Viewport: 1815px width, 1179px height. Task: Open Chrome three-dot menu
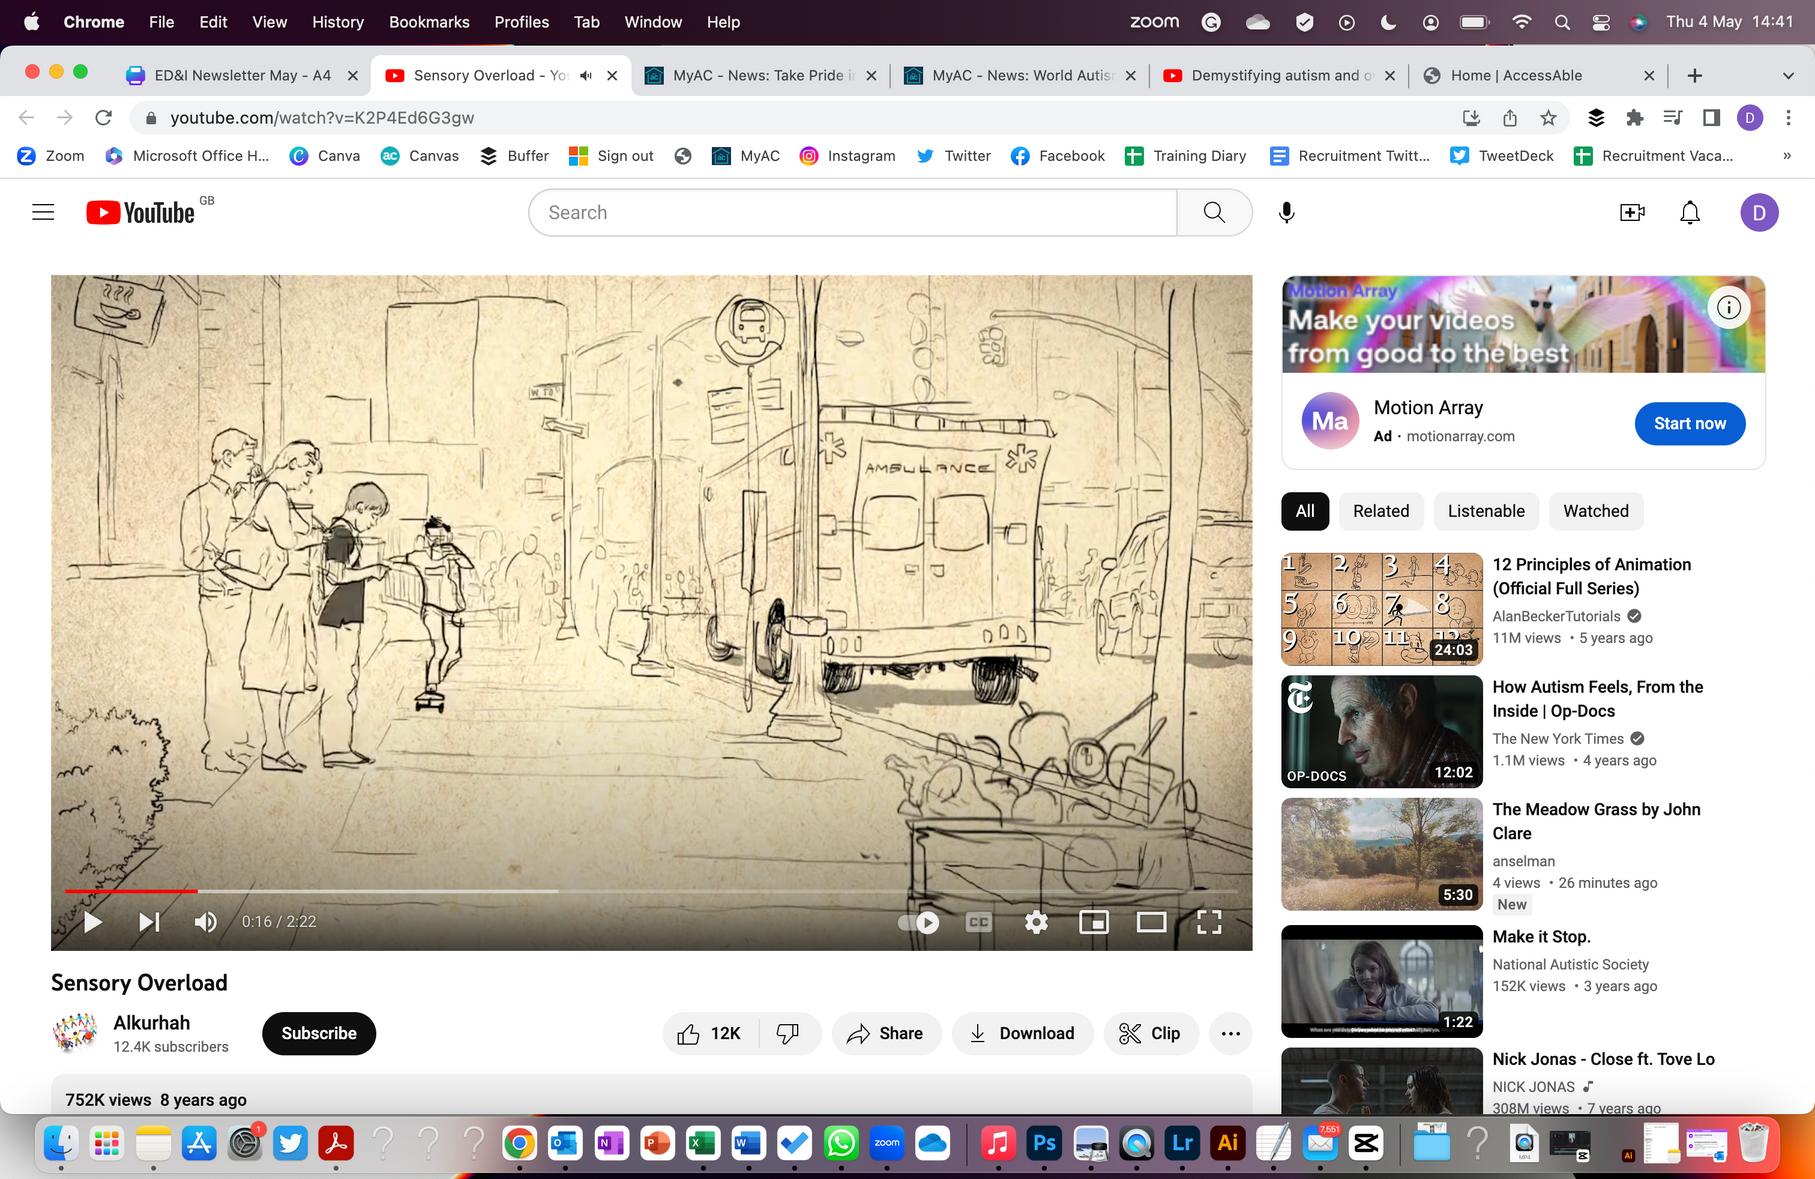[x=1789, y=118]
